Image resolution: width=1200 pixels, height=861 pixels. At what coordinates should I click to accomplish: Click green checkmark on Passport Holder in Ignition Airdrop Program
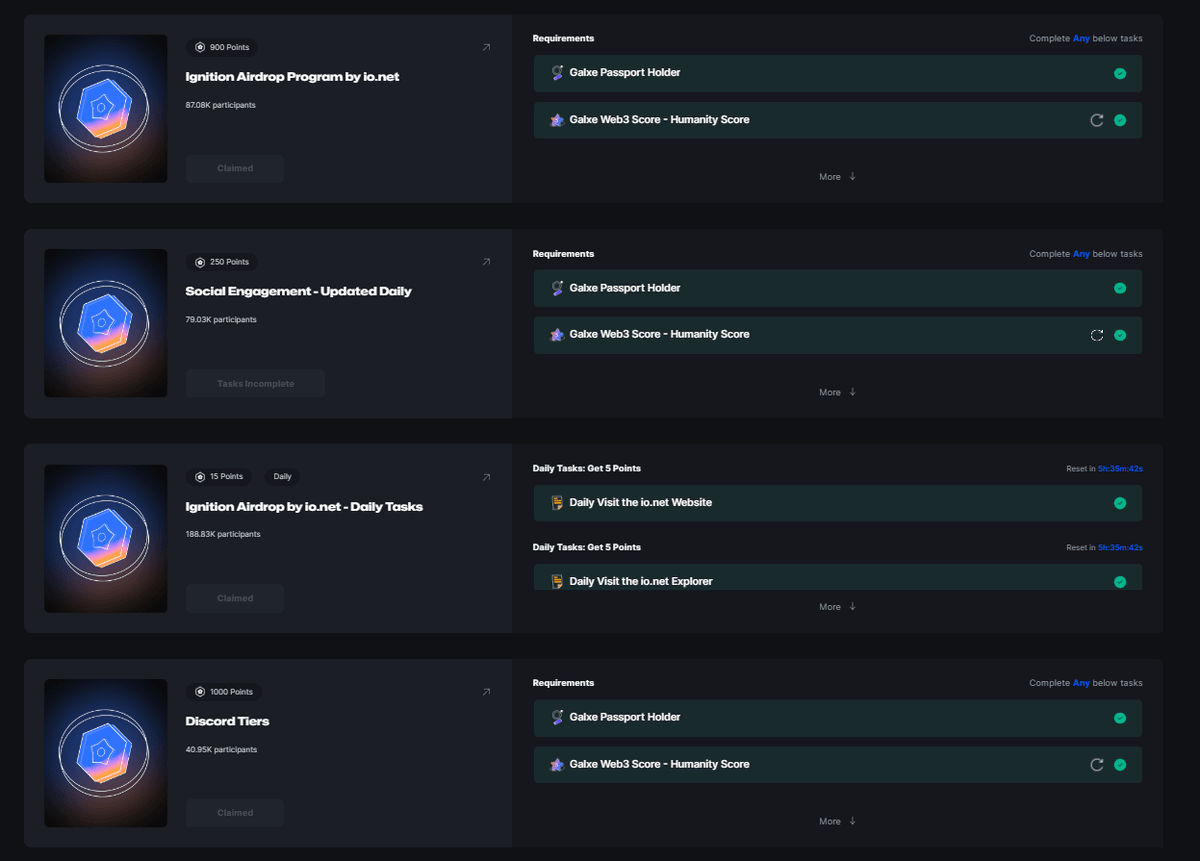(1120, 73)
